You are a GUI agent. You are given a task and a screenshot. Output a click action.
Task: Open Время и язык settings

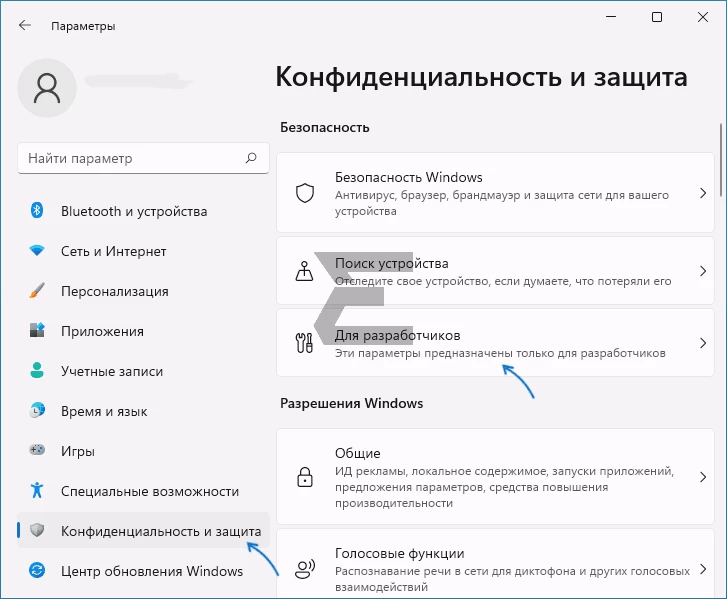[x=143, y=411]
